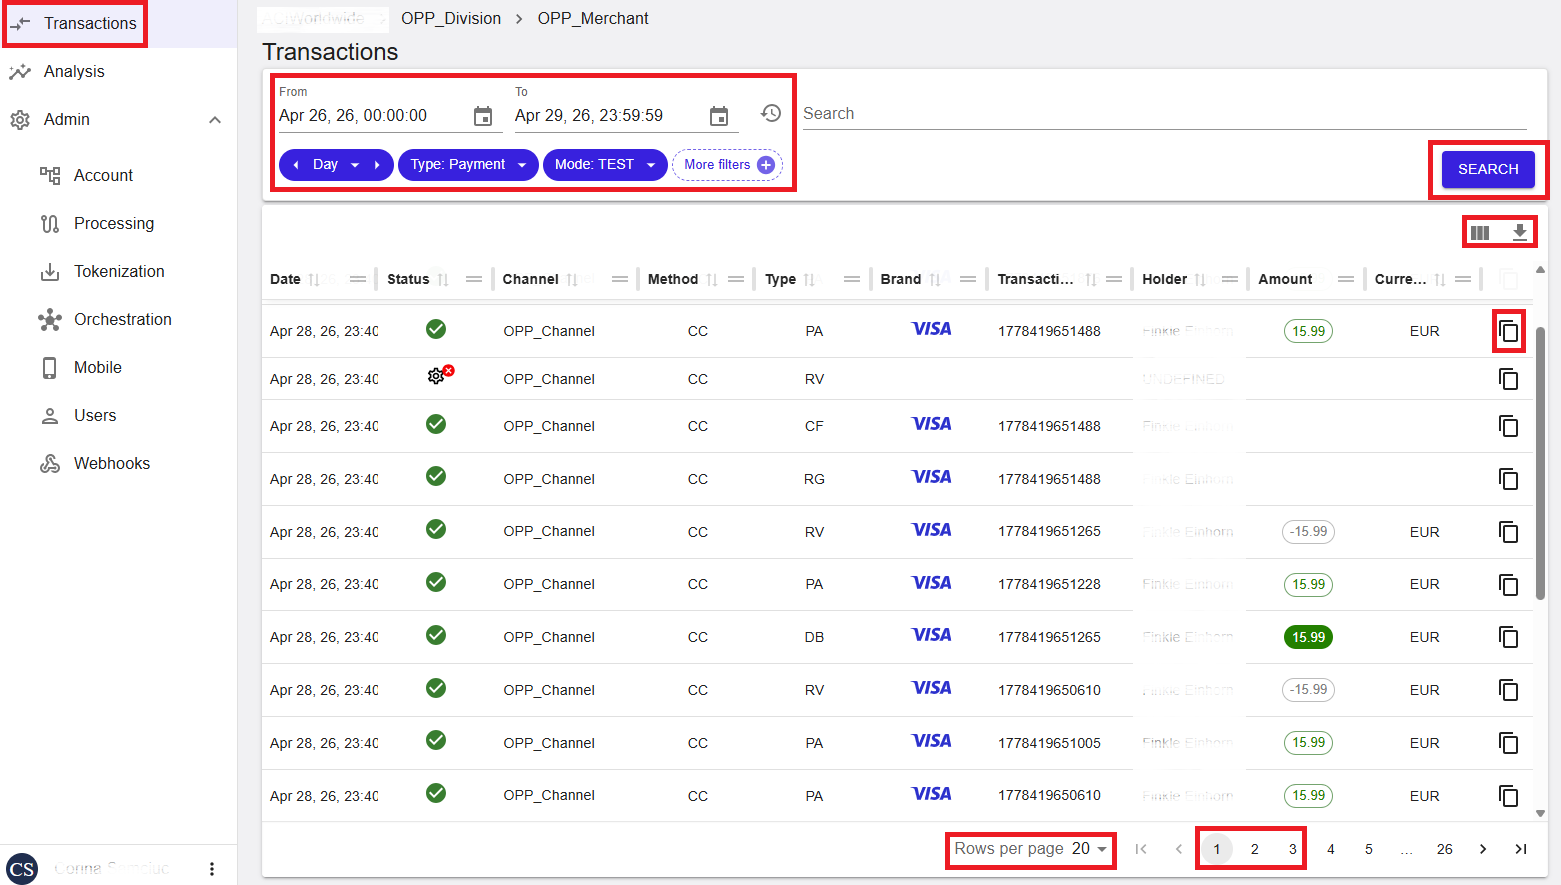Screen dimensions: 1561x885
Task: Click filled green 15.99 amount on DB row
Action: click(1308, 637)
